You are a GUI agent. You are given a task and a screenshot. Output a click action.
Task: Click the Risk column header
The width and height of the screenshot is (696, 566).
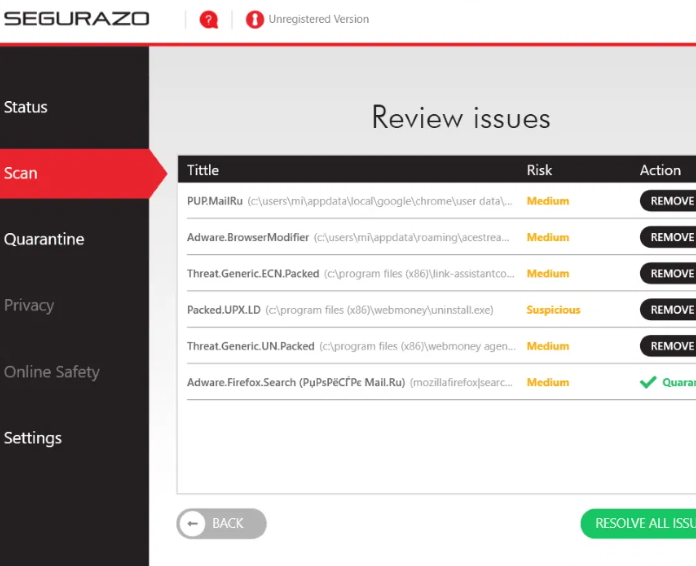point(539,170)
